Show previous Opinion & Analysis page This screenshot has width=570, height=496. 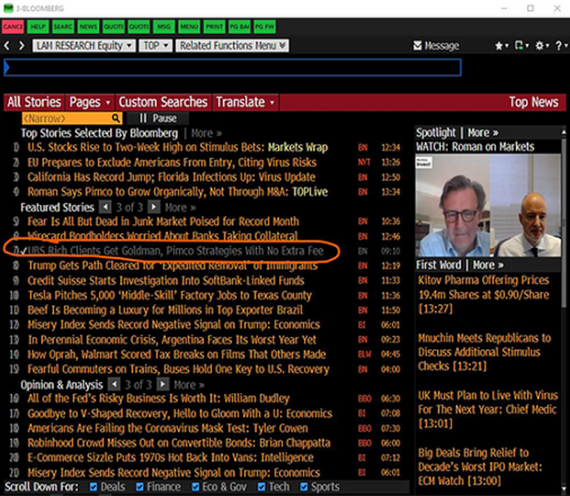point(114,384)
